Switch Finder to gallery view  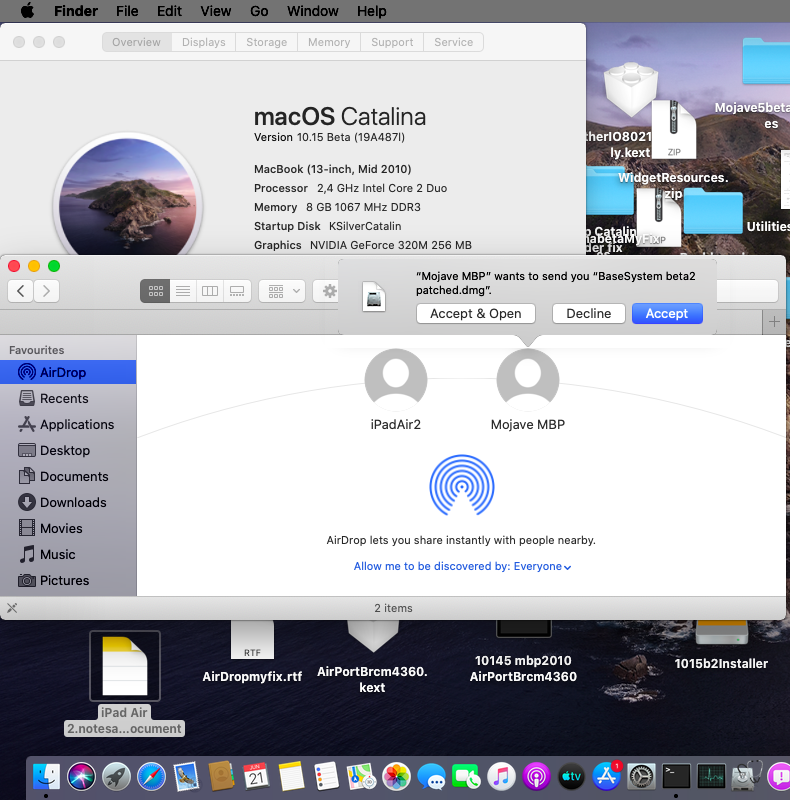(x=237, y=291)
